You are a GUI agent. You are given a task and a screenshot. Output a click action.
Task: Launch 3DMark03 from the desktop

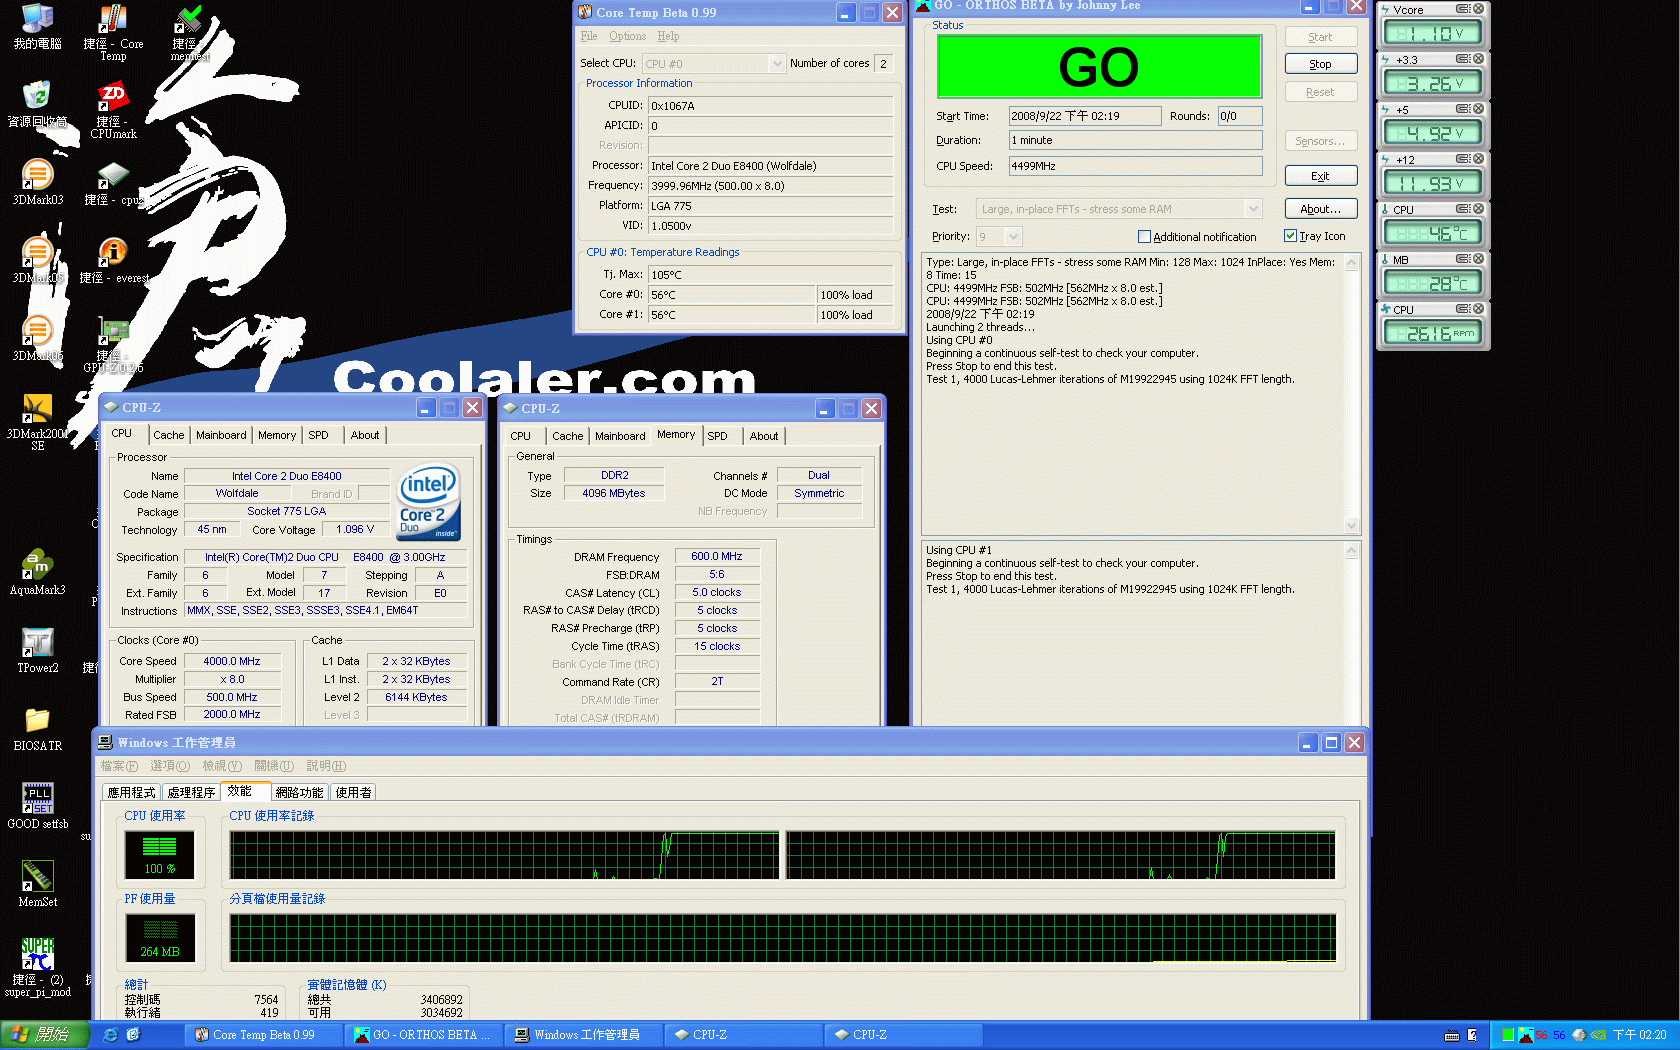tap(37, 182)
